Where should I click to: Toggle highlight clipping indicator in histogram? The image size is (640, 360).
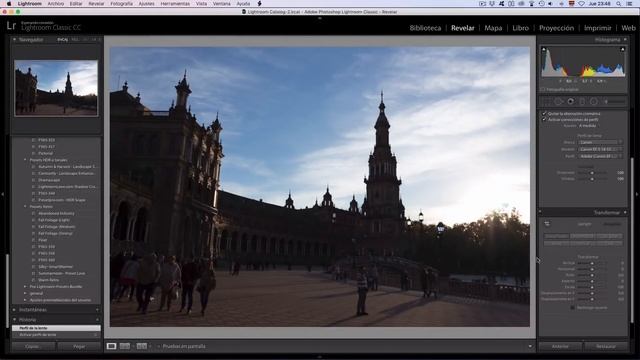click(622, 49)
